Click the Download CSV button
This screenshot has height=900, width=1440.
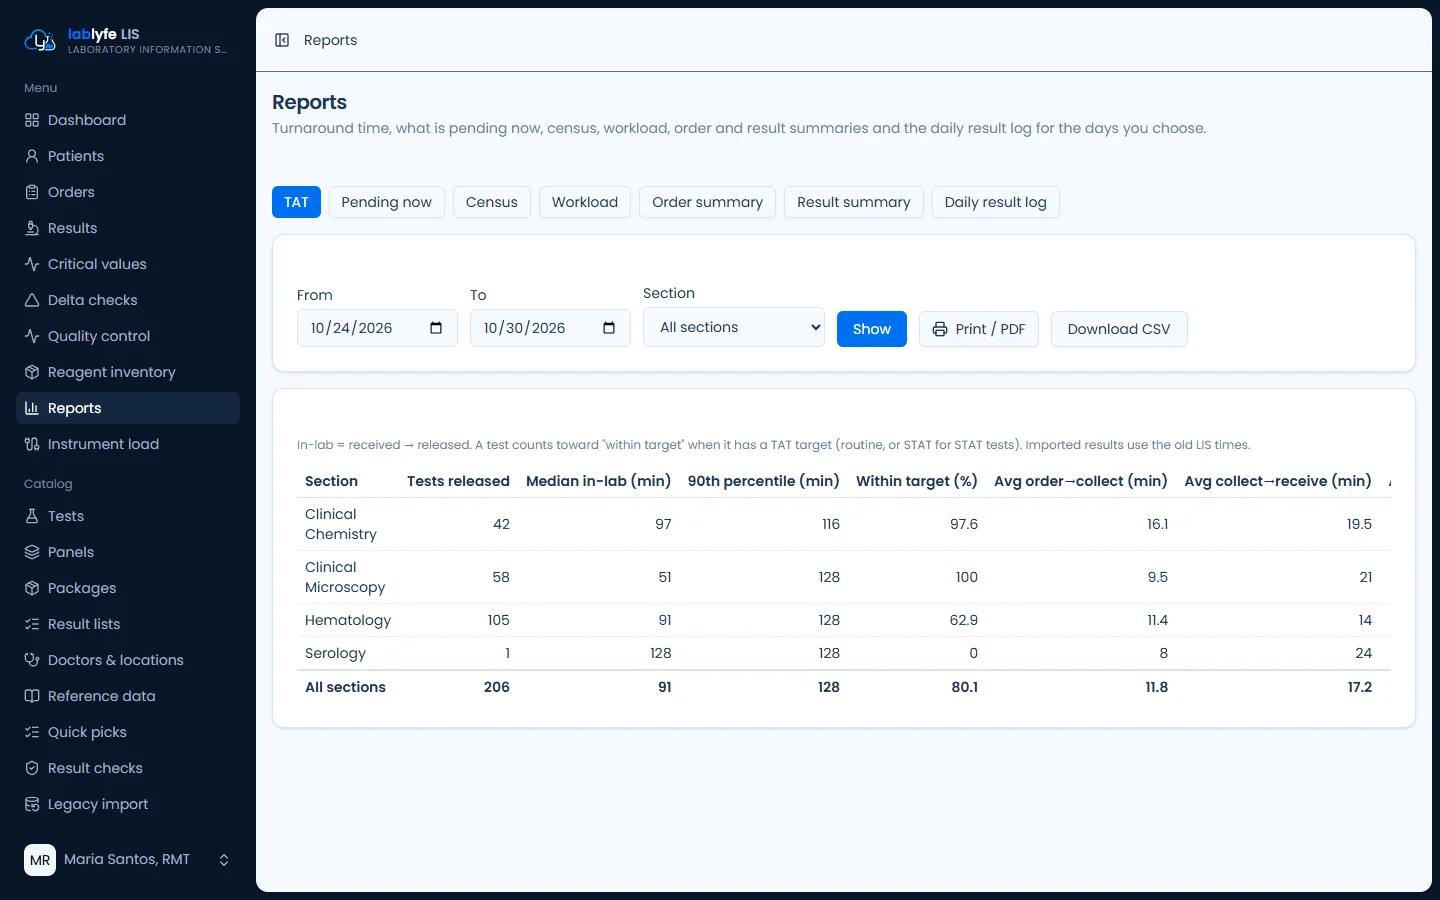pos(1119,329)
